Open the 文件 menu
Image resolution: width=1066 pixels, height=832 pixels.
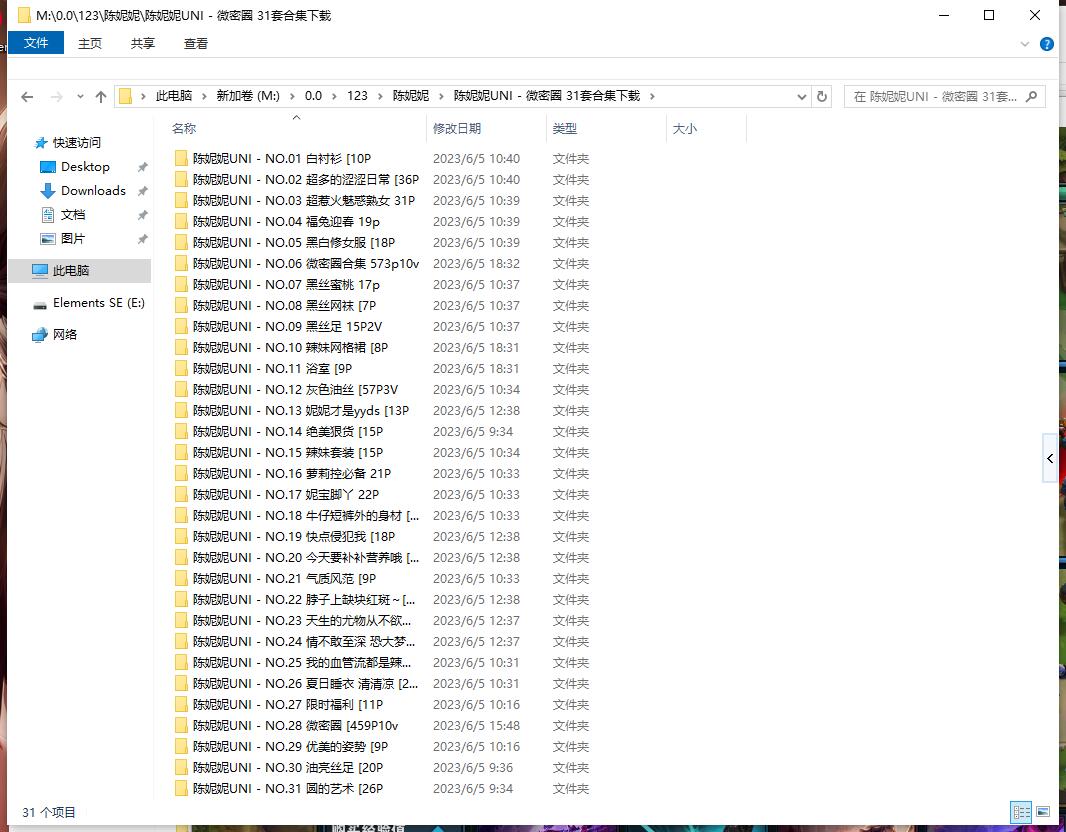[36, 43]
